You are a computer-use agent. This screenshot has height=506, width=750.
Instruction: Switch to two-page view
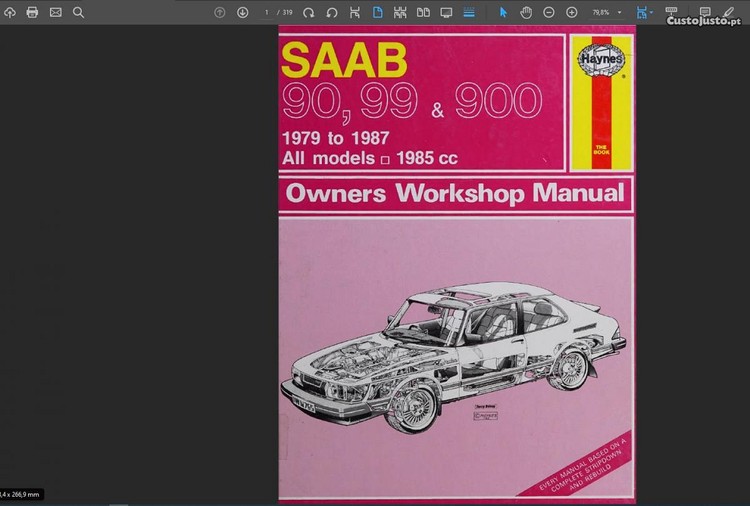(x=423, y=12)
